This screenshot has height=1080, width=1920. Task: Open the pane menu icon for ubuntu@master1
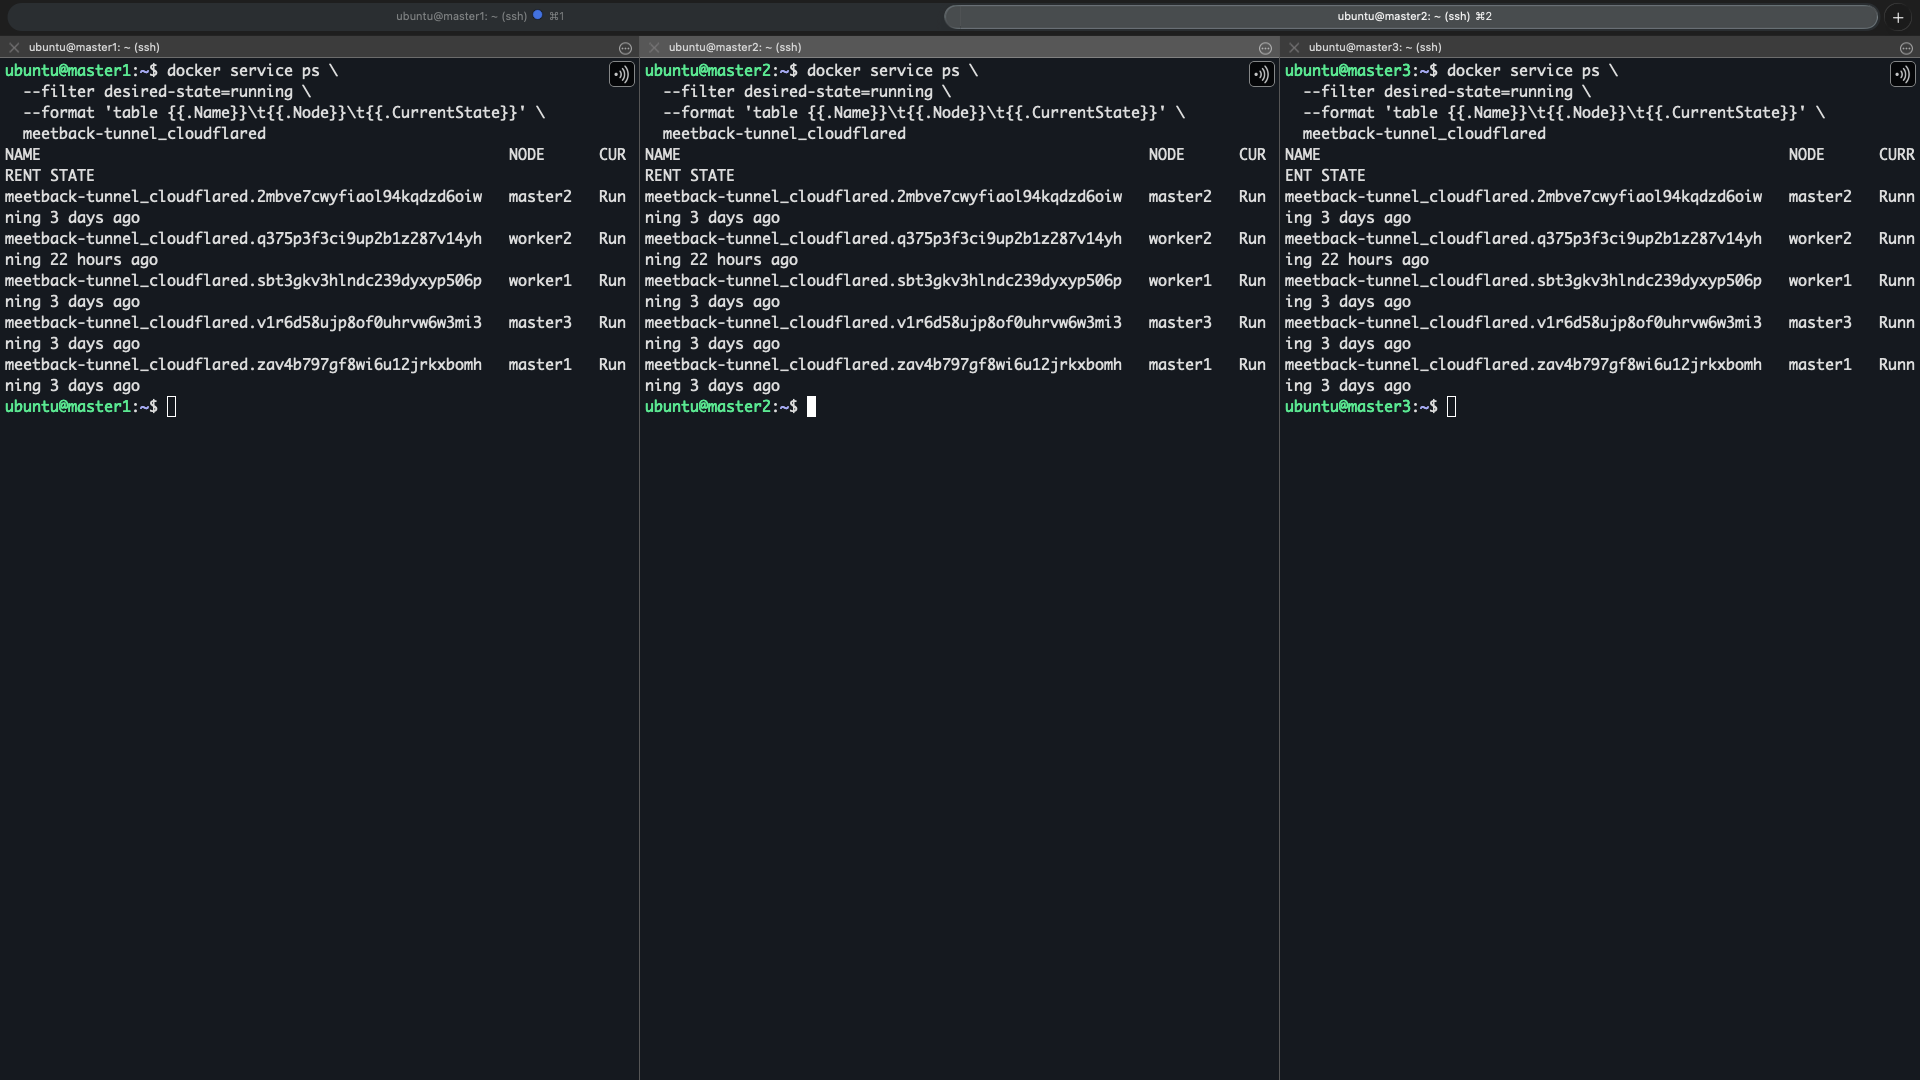click(625, 48)
